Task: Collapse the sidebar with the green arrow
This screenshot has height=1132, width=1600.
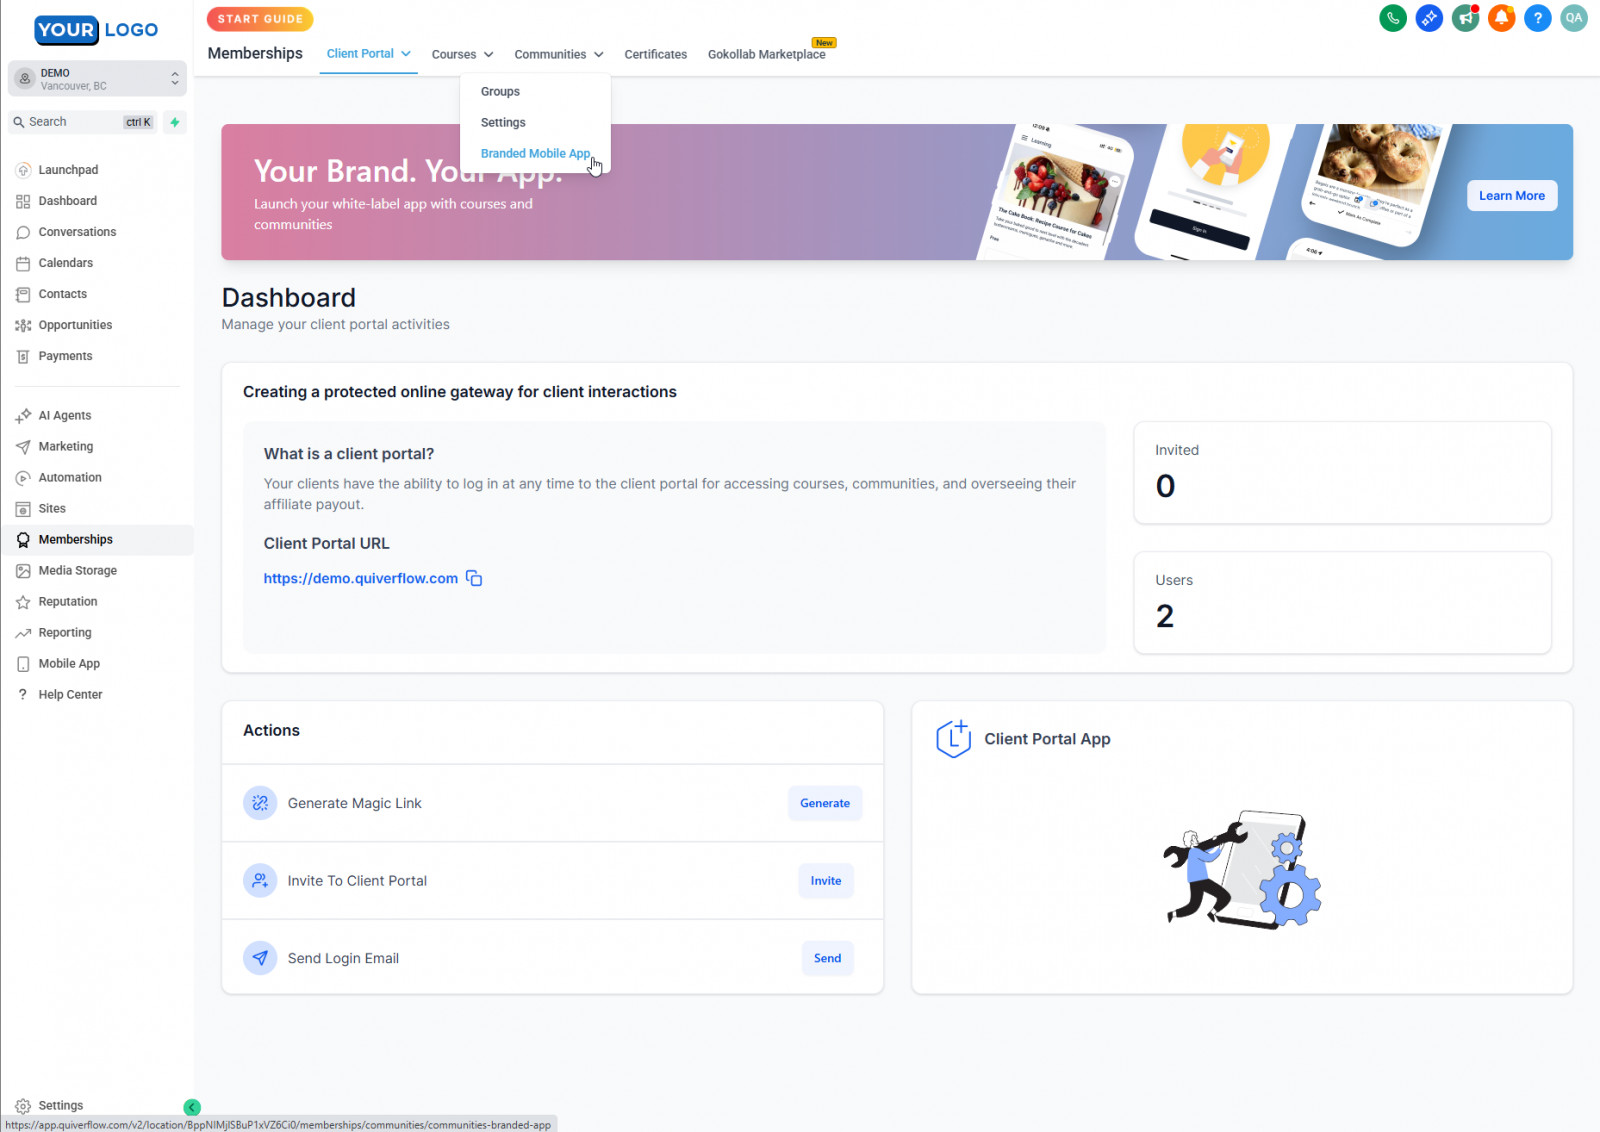Action: coord(192,1107)
